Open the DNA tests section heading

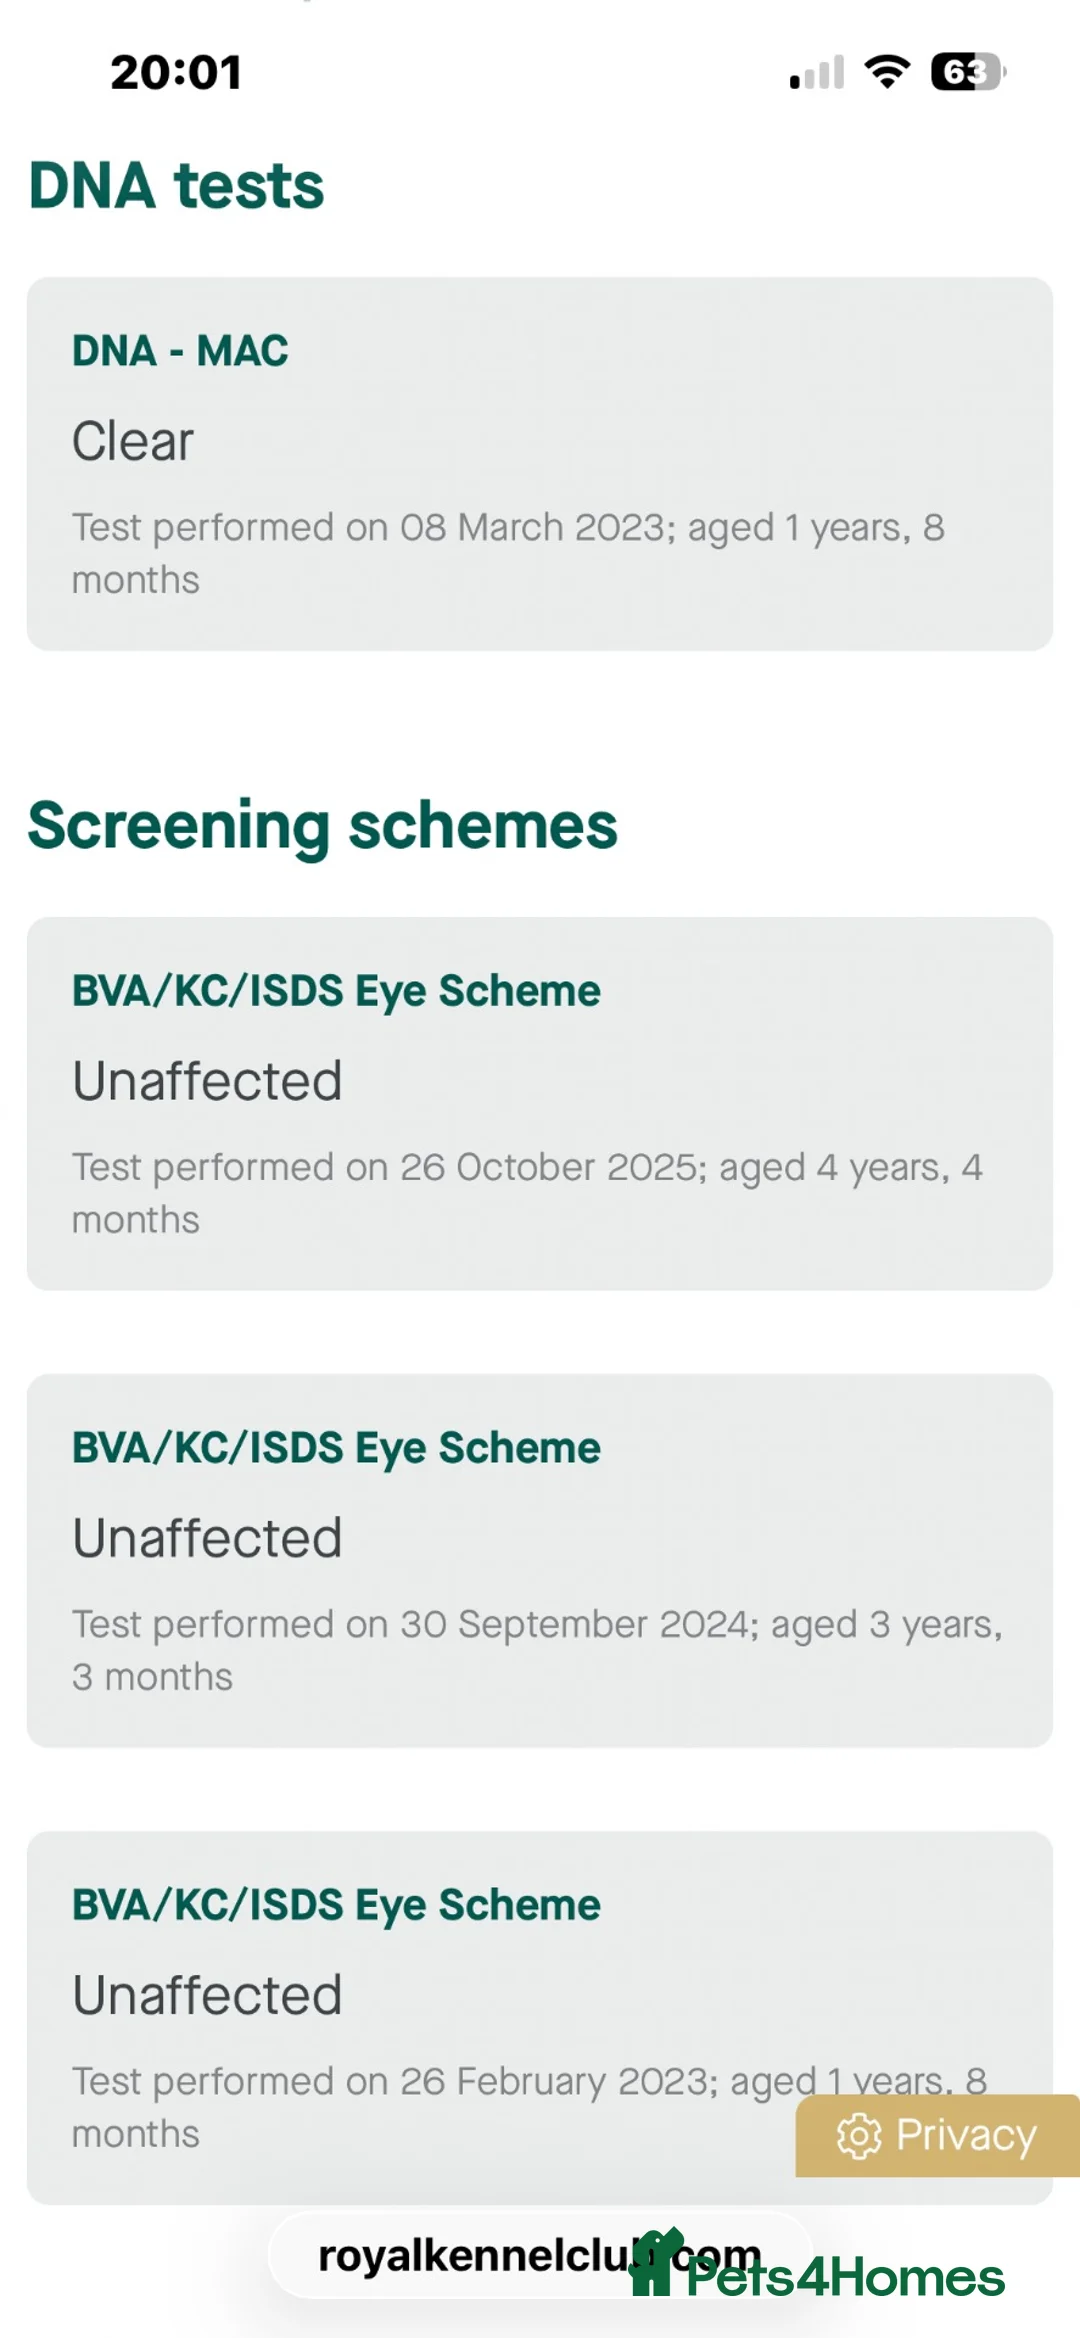pyautogui.click(x=177, y=186)
